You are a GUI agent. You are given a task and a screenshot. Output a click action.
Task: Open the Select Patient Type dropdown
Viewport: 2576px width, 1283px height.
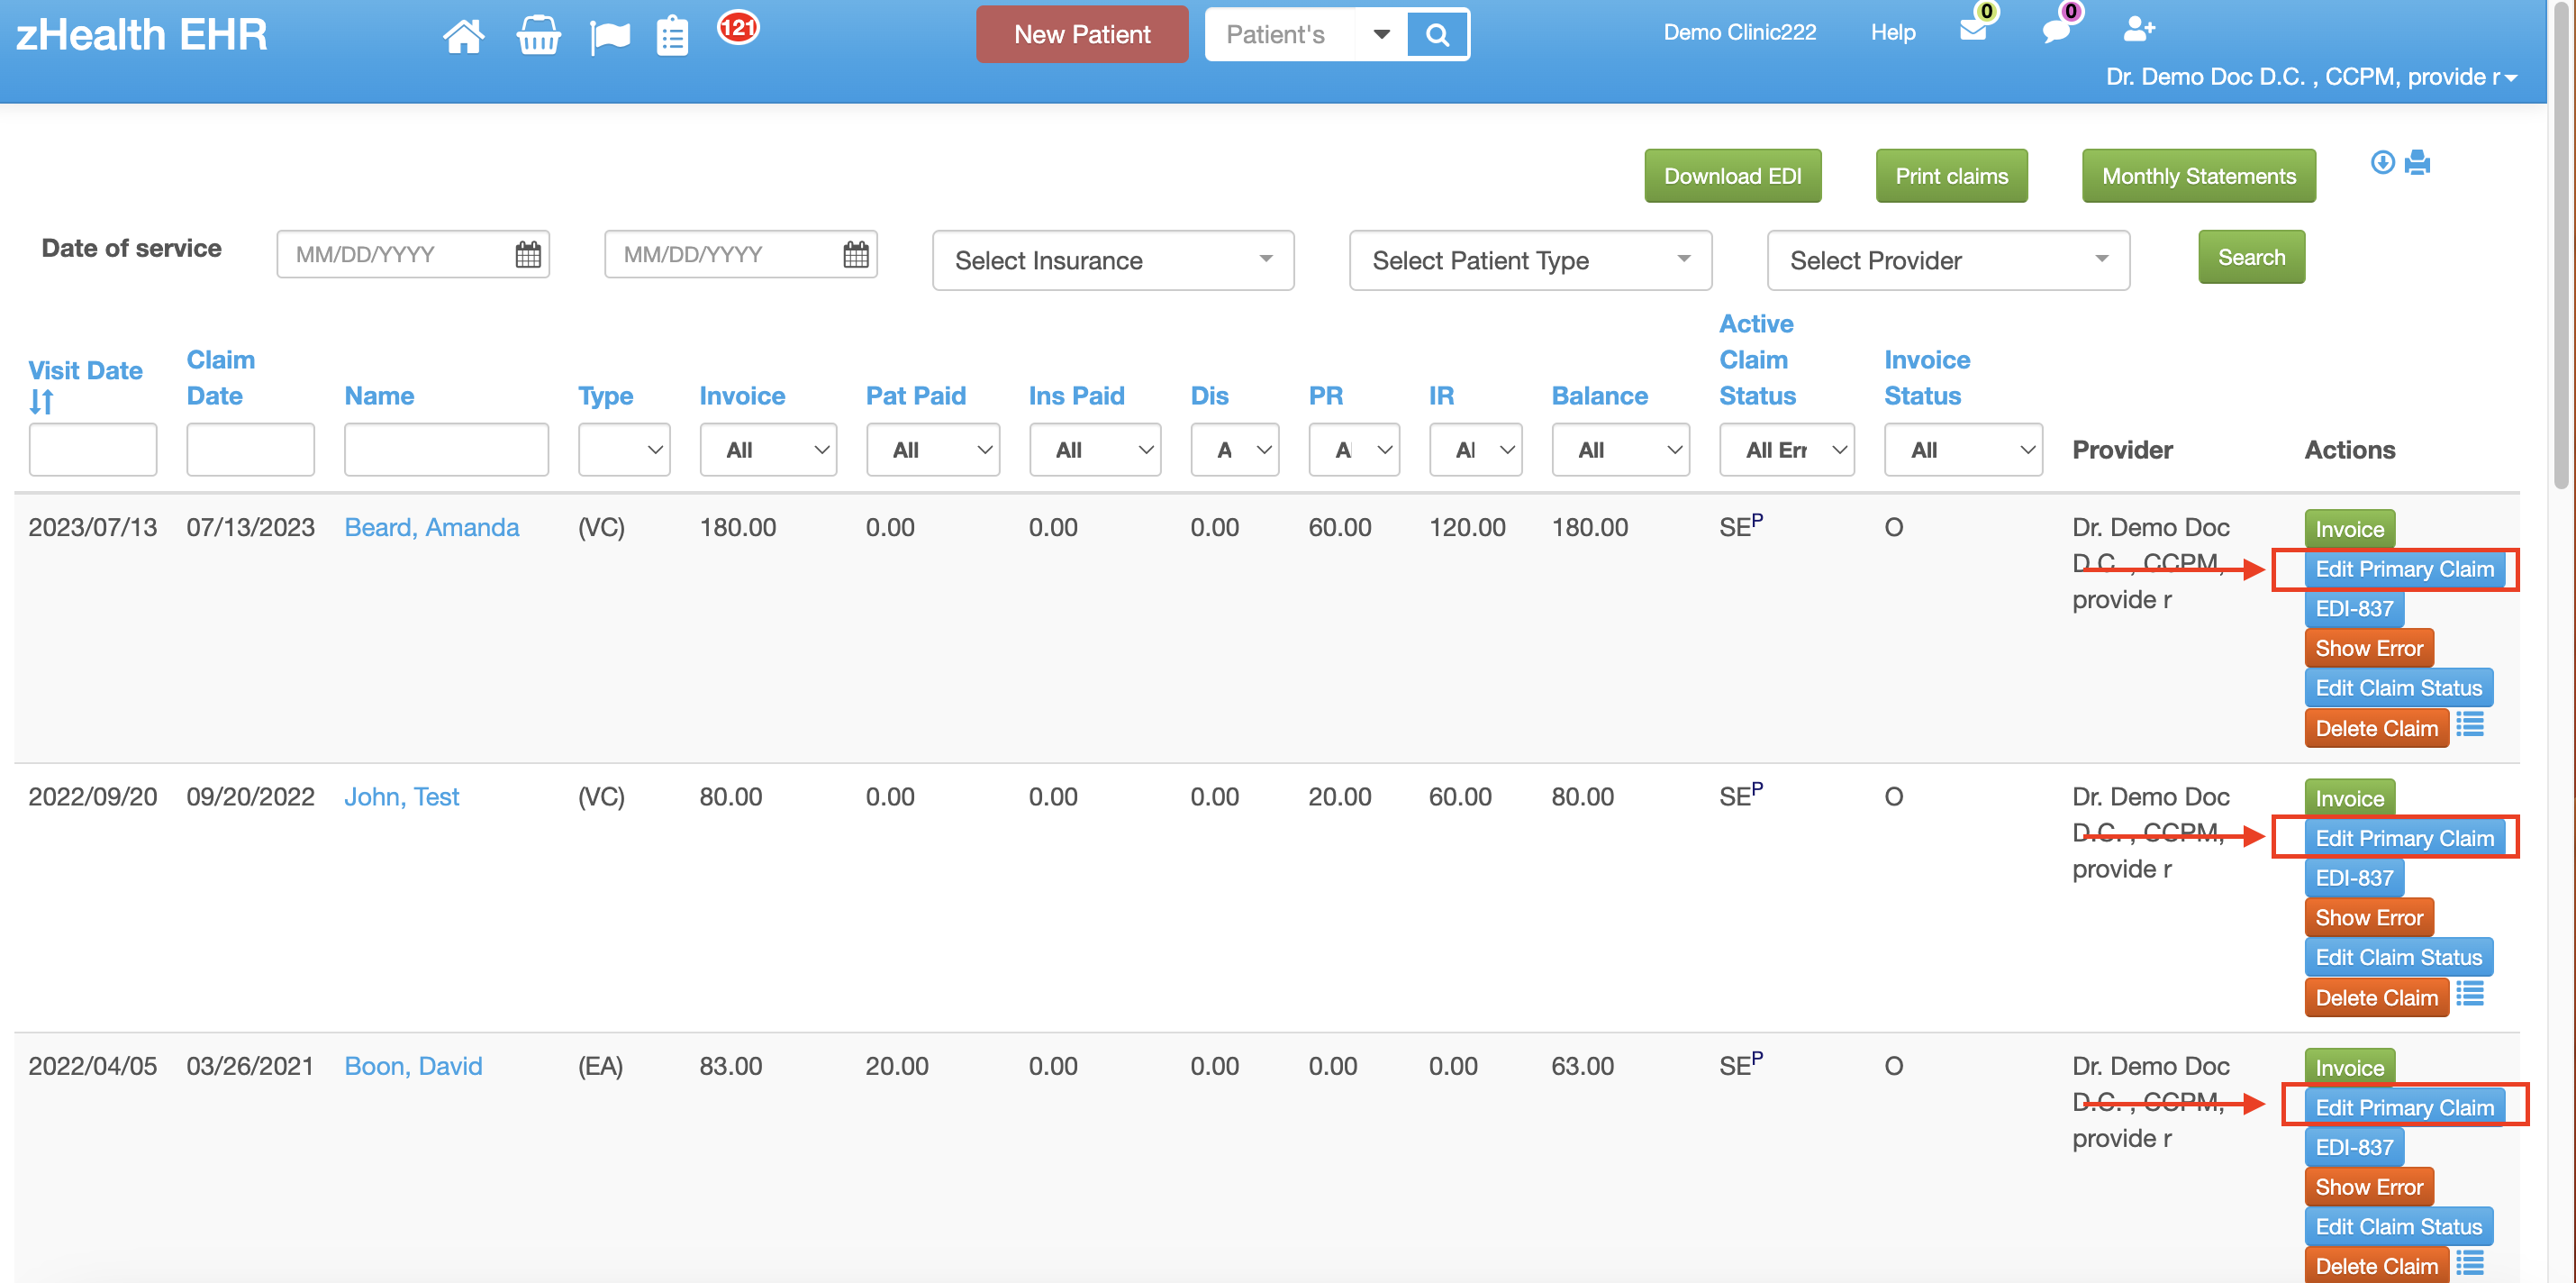(1529, 260)
